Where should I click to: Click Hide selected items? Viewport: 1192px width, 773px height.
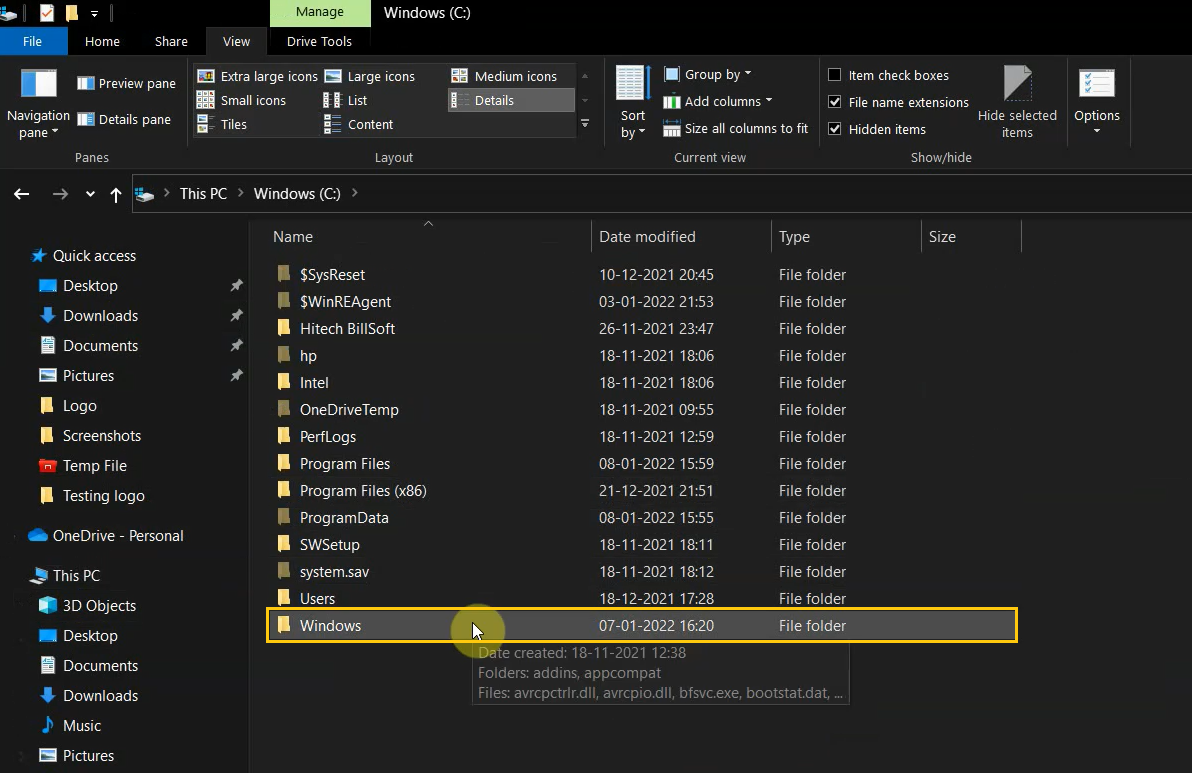[1017, 100]
